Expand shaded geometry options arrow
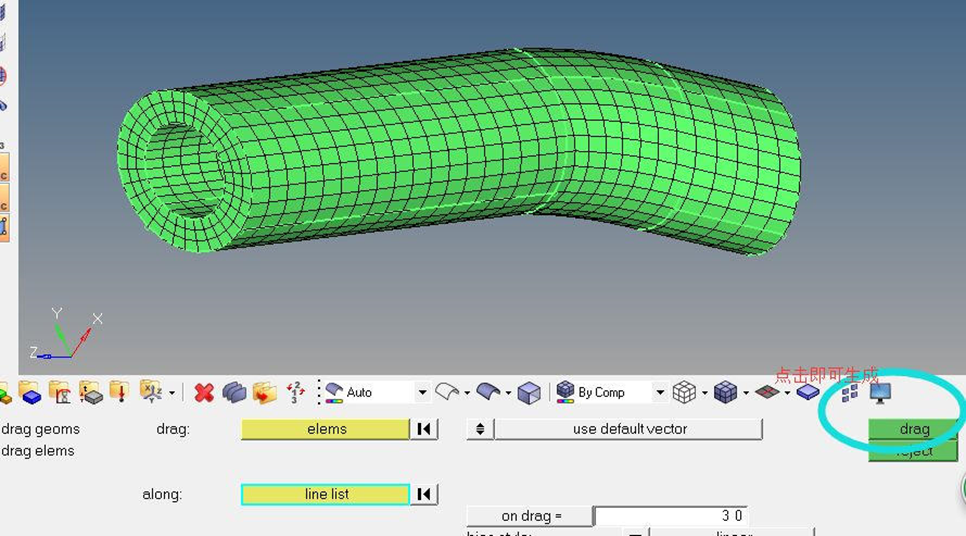966x536 pixels. tap(508, 393)
